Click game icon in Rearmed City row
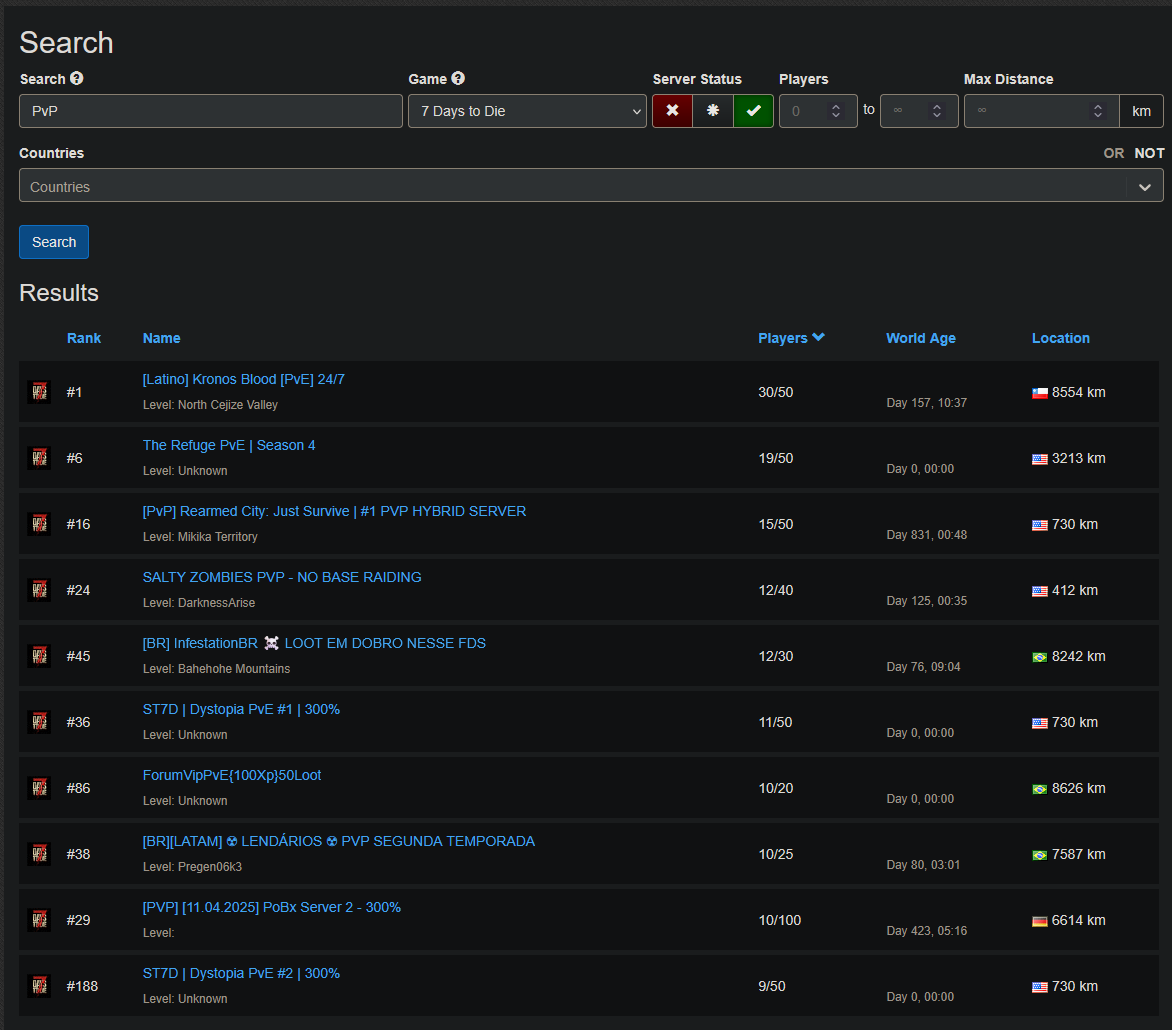1172x1030 pixels. (x=40, y=523)
